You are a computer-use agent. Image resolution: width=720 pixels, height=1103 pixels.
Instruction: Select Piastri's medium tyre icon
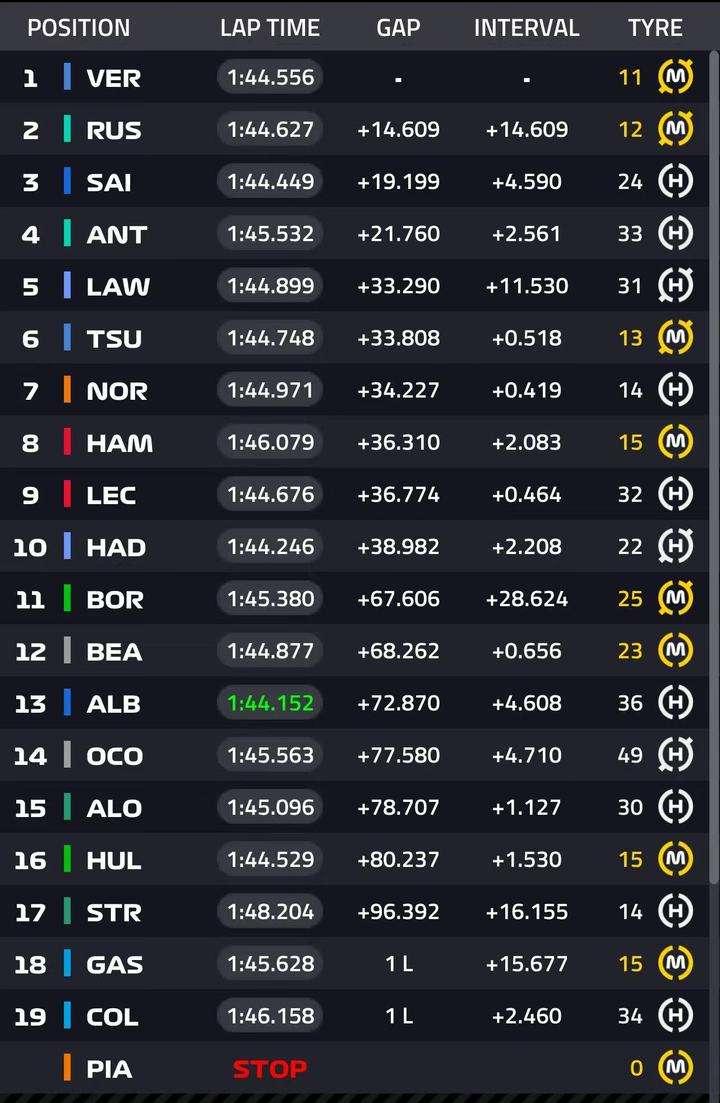675,1067
